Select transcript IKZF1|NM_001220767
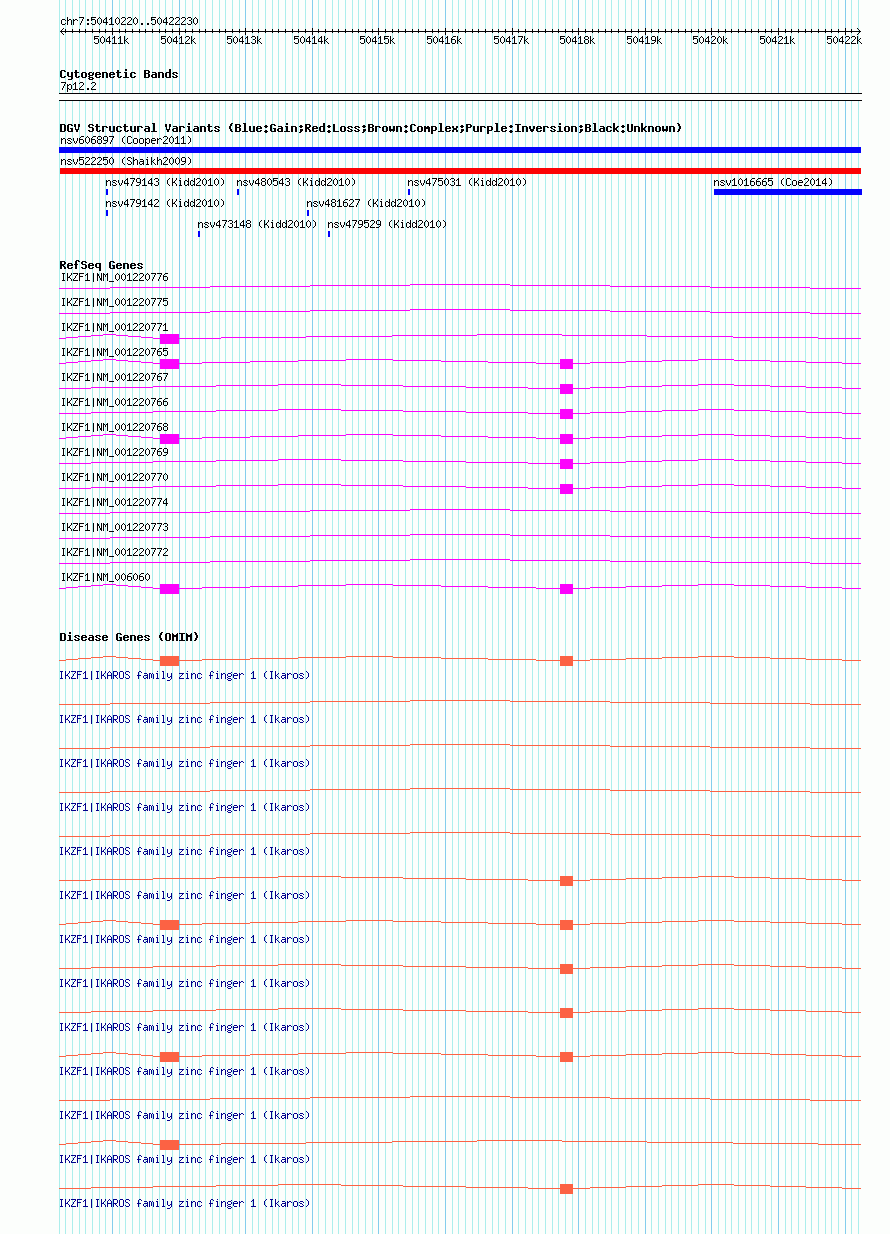Image resolution: width=890 pixels, height=1234 pixels. [115, 377]
